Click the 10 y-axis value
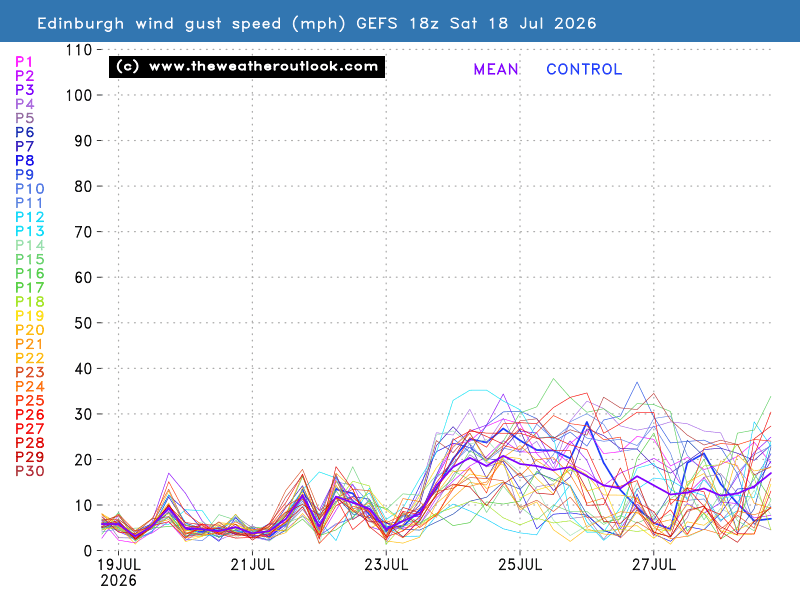The height and width of the screenshot is (600, 800). (83, 506)
